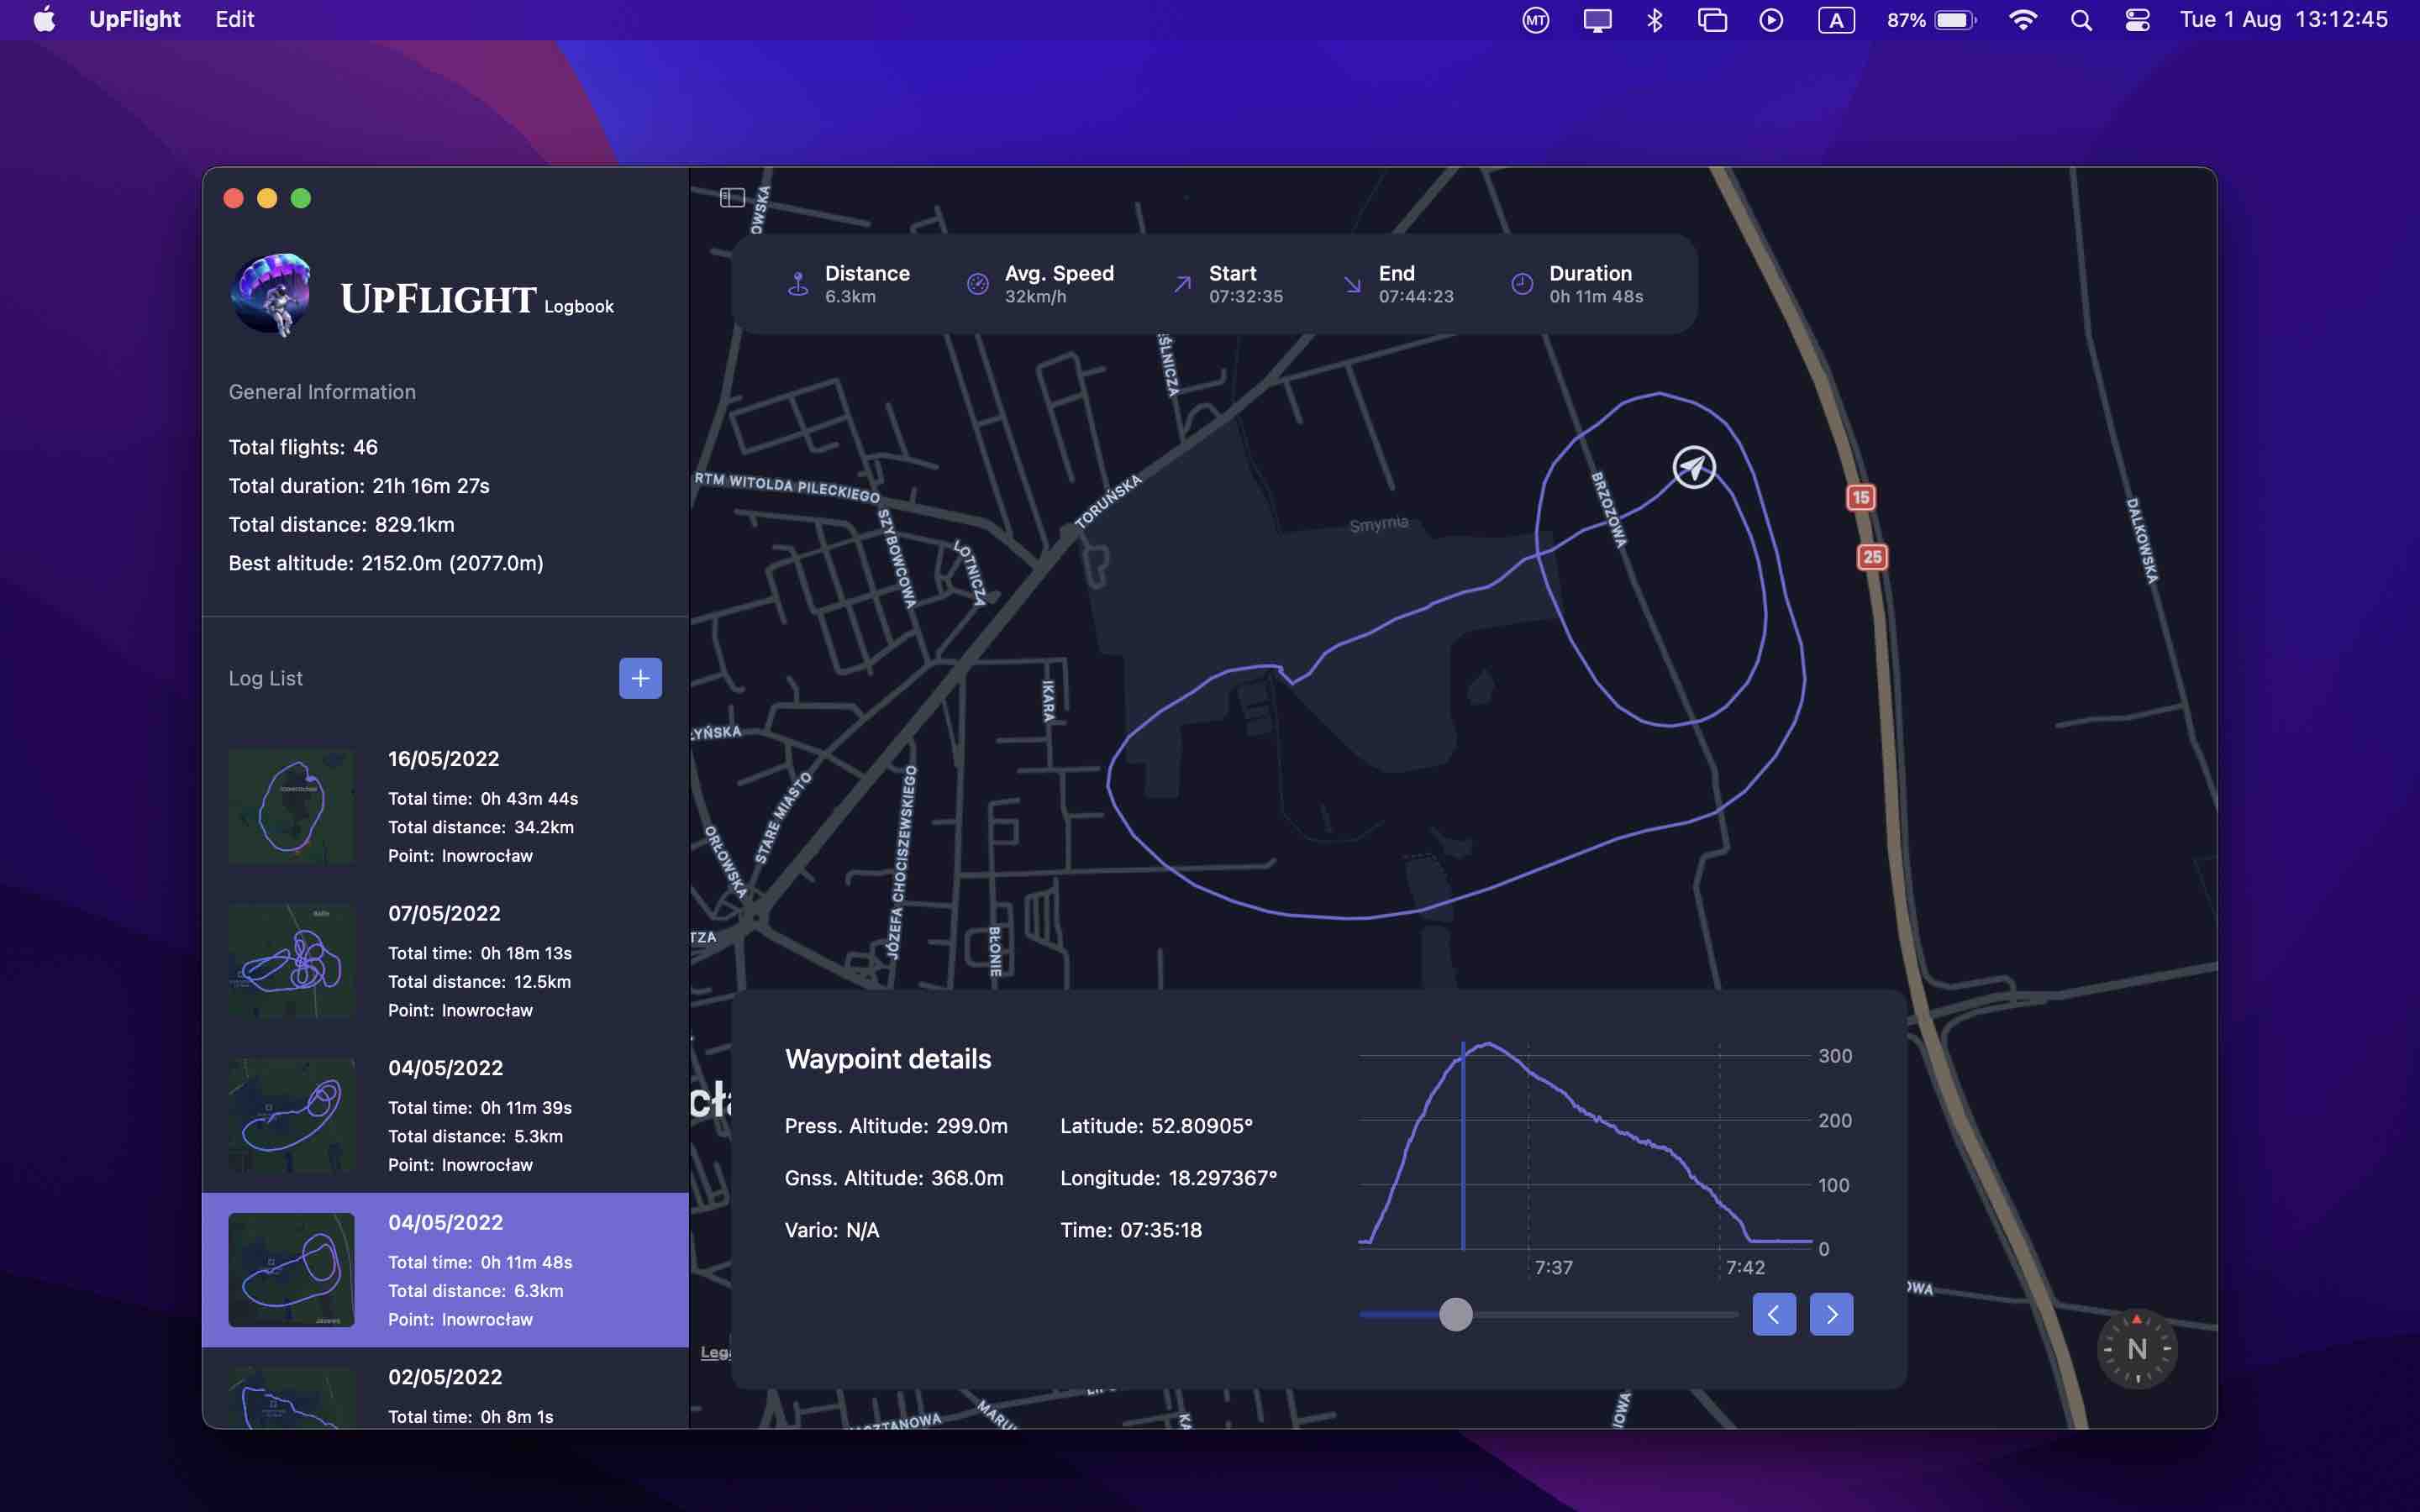The width and height of the screenshot is (2420, 1512).
Task: Click the End arrow icon
Action: click(x=1352, y=285)
